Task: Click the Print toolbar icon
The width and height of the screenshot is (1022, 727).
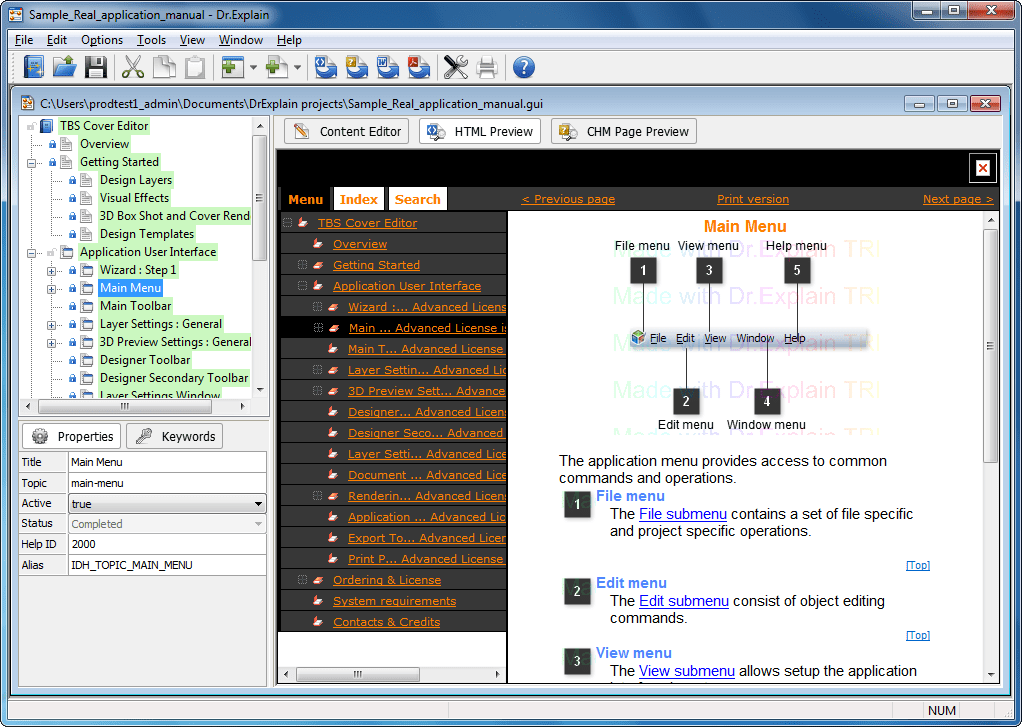Action: 487,67
